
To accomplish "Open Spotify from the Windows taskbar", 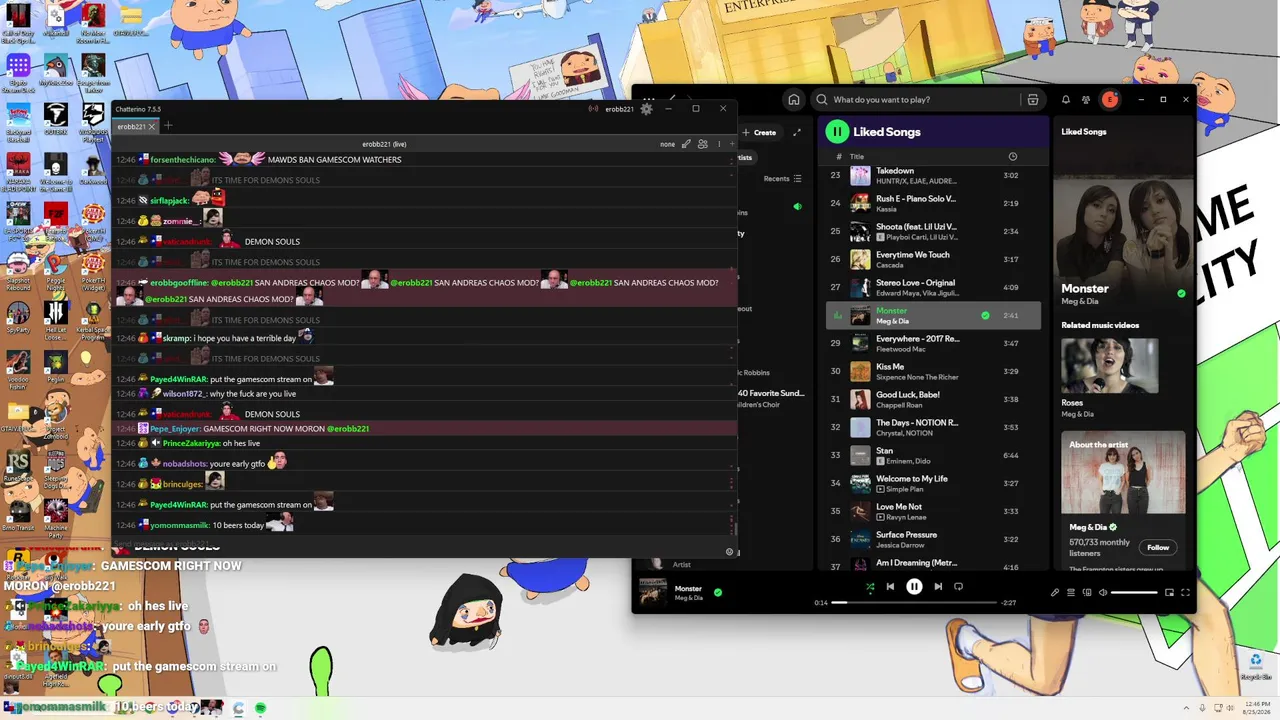I will [x=260, y=708].
